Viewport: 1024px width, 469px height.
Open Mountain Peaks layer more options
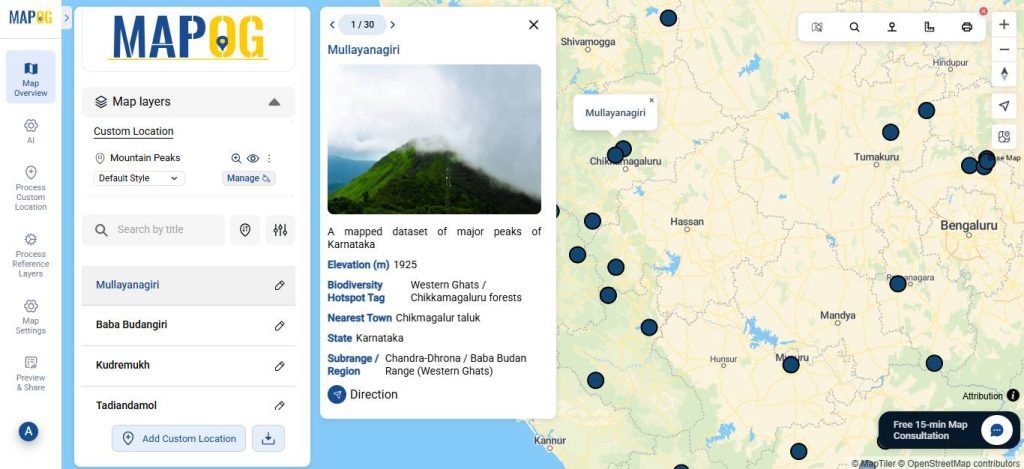(x=269, y=158)
